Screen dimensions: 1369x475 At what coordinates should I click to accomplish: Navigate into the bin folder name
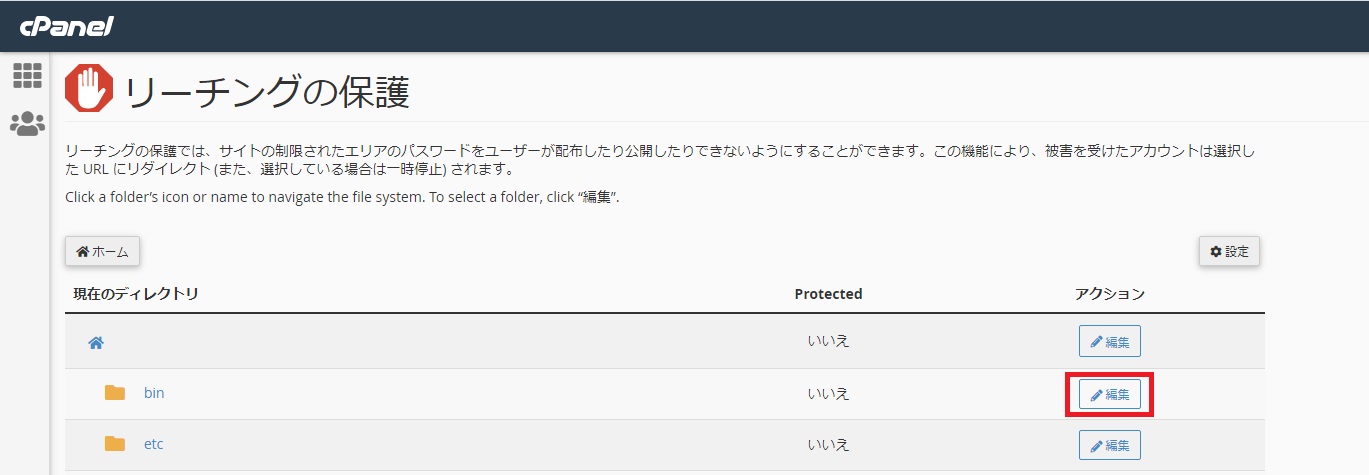coord(154,393)
